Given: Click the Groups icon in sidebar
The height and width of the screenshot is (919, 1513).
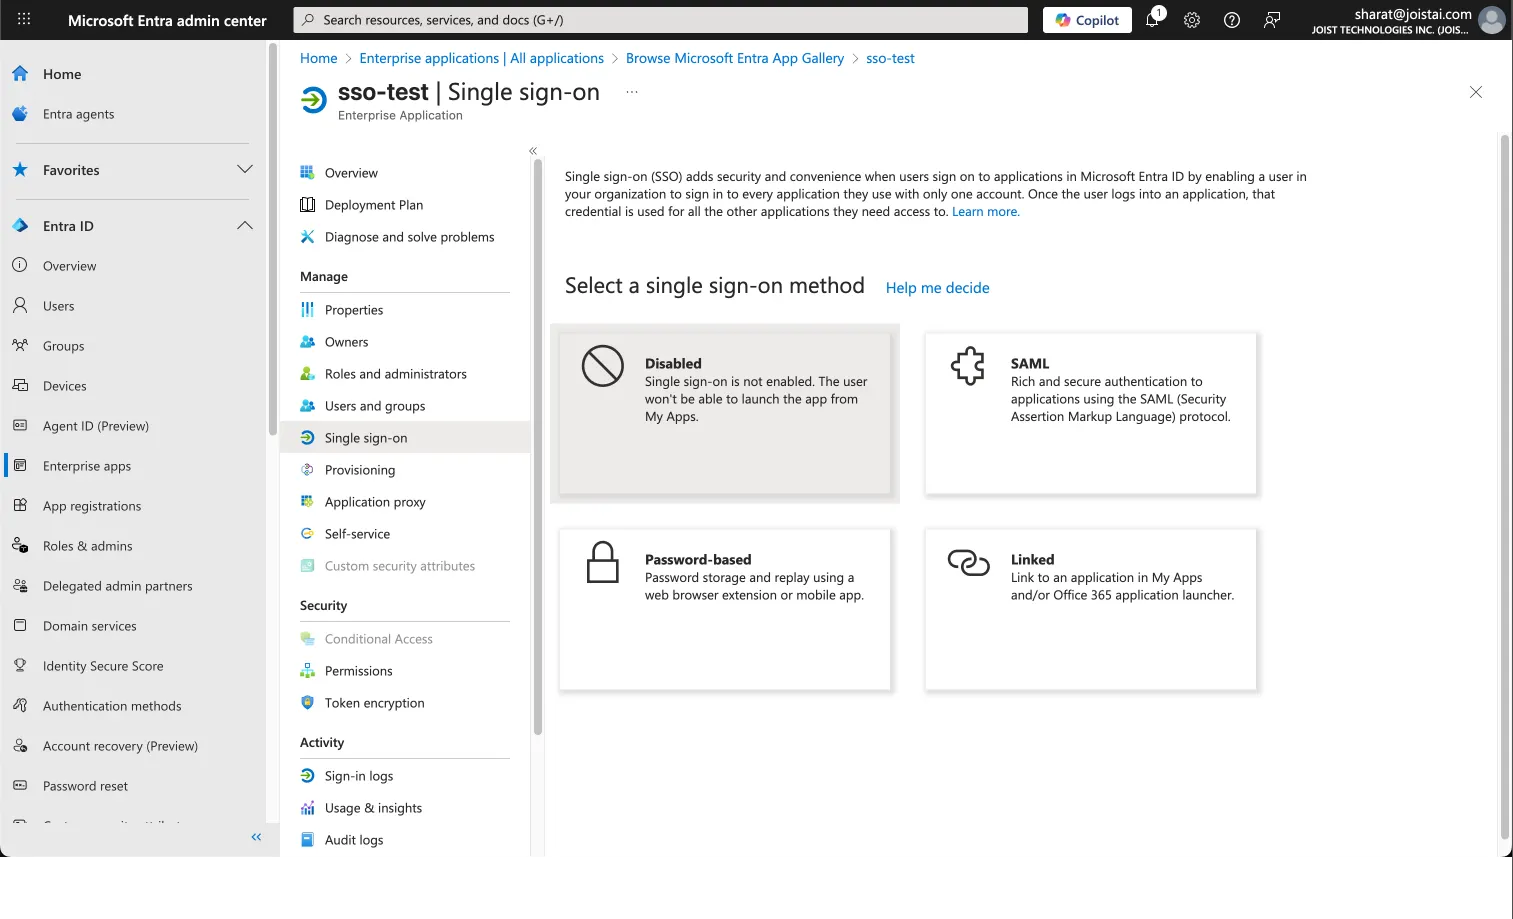Looking at the screenshot, I should 20,346.
